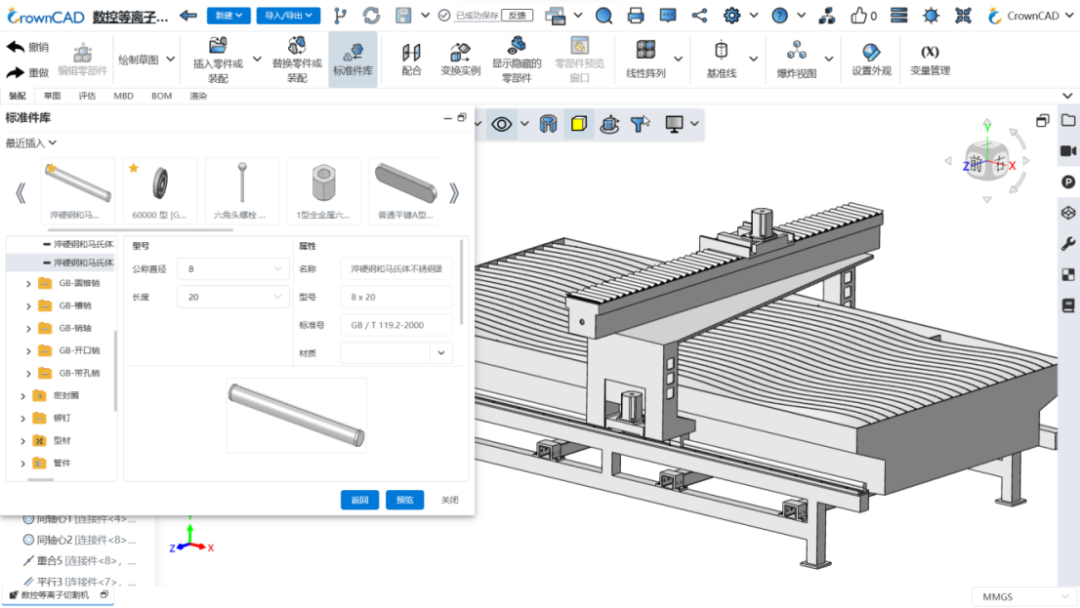This screenshot has width=1080, height=608.
Task: Open 变量管理 variable manager
Action: 930,59
